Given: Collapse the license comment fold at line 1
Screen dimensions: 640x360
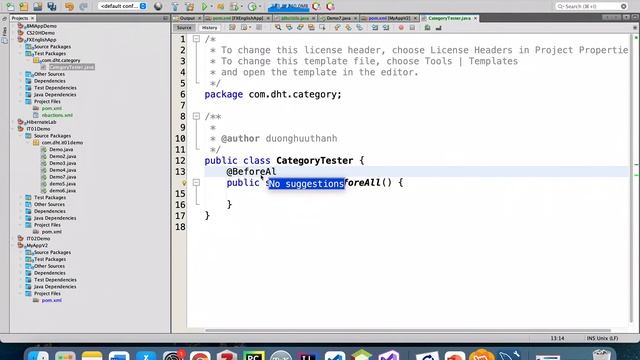Looking at the screenshot, I should (196, 39).
